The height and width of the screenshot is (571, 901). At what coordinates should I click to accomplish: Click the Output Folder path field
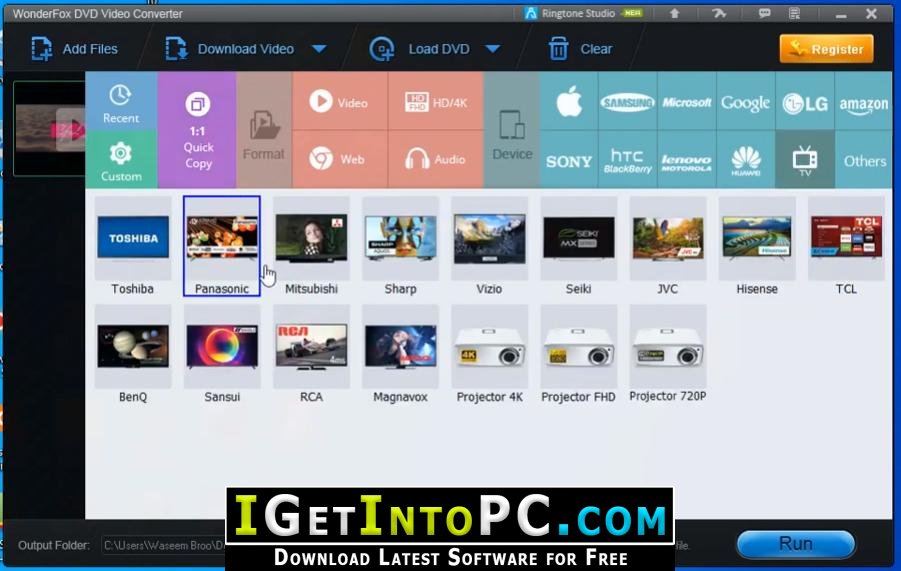coord(164,545)
